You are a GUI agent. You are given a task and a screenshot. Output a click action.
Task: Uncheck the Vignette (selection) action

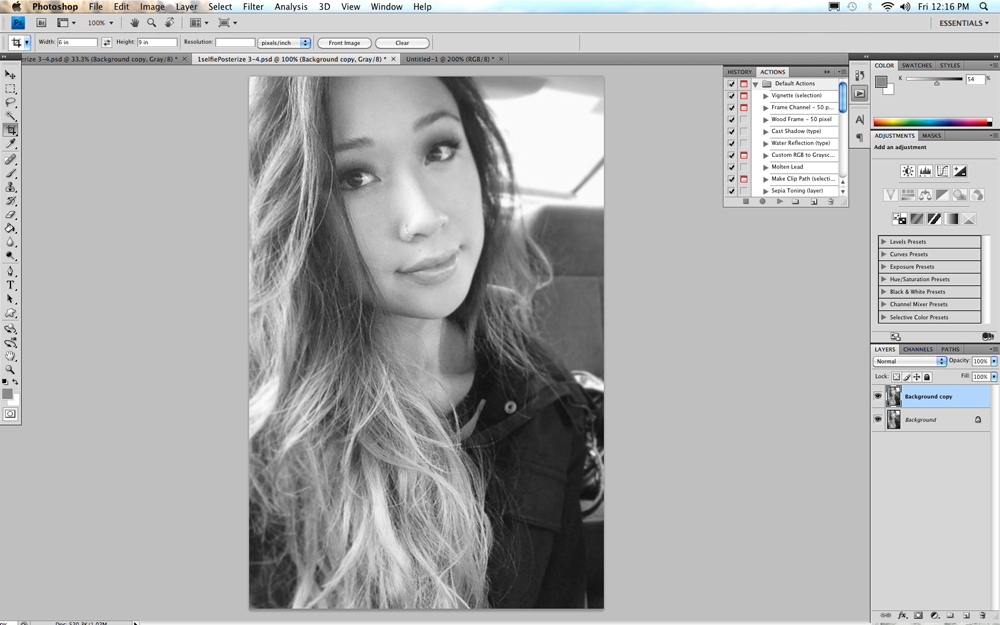732,96
